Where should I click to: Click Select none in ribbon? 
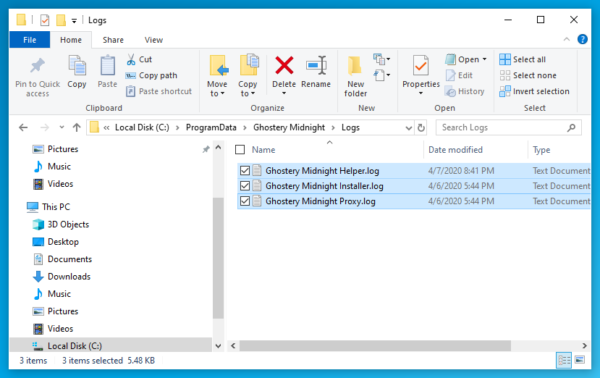(528, 75)
